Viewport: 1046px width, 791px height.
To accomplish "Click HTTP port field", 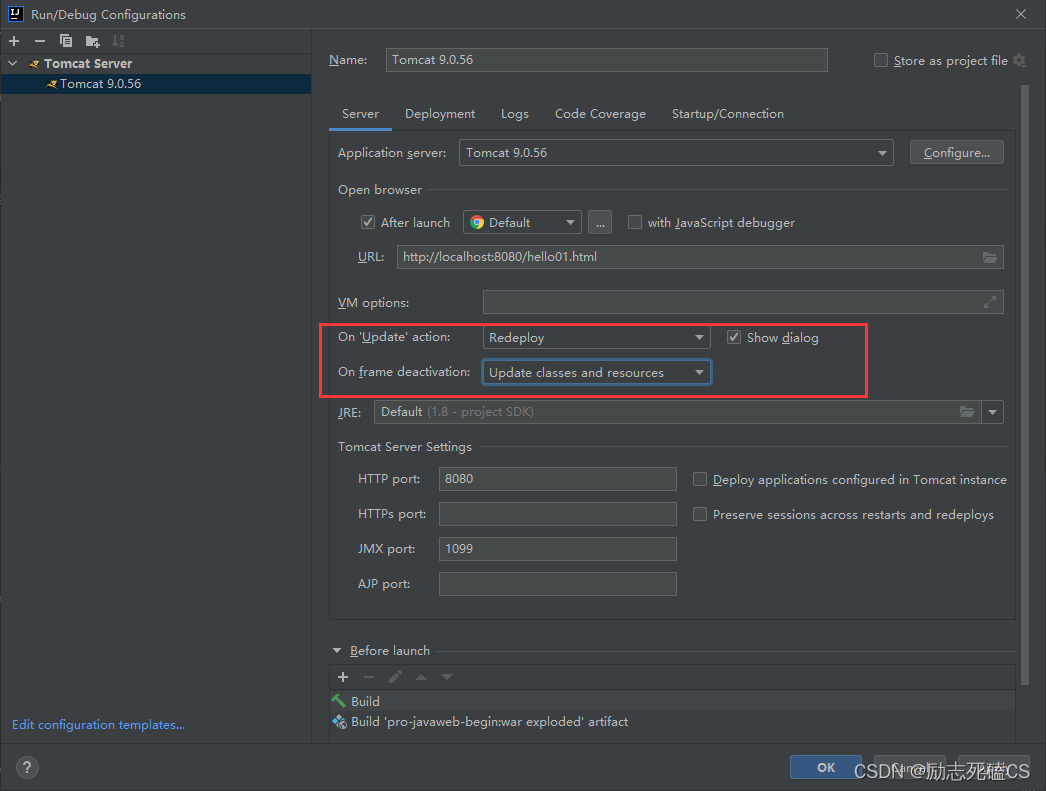I will click(x=558, y=479).
